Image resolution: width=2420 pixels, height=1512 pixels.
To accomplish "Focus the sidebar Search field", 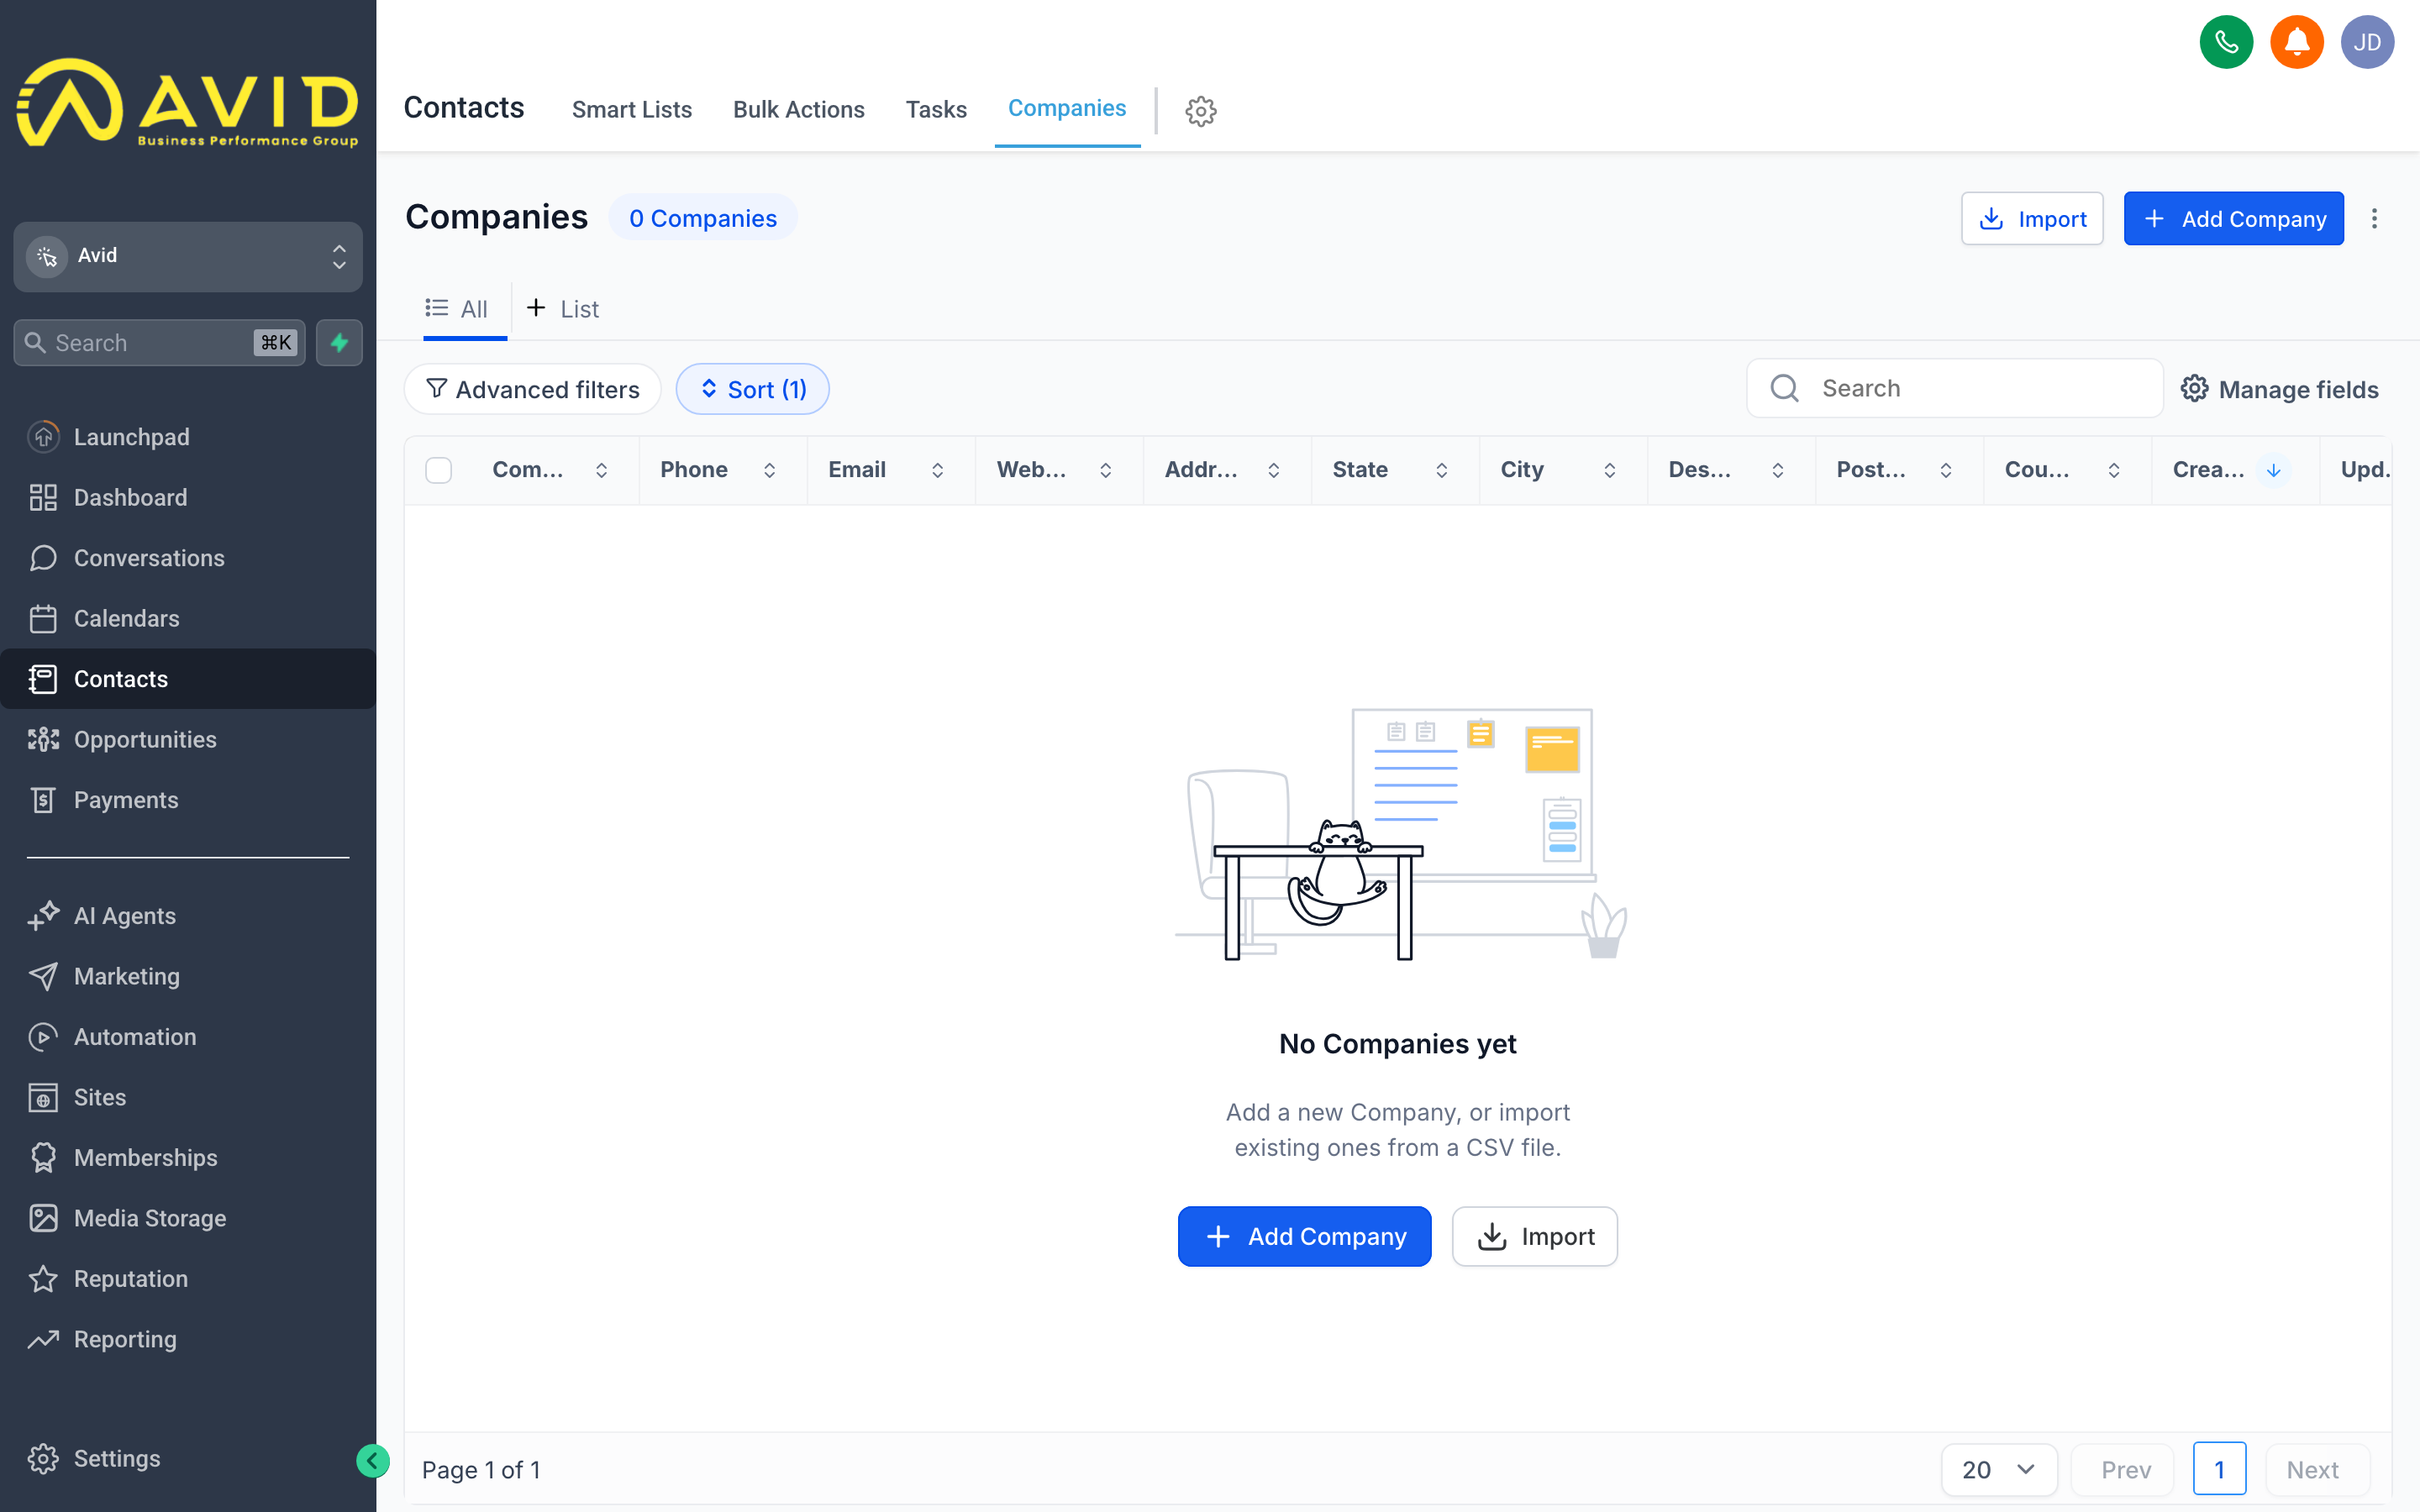I will (160, 343).
